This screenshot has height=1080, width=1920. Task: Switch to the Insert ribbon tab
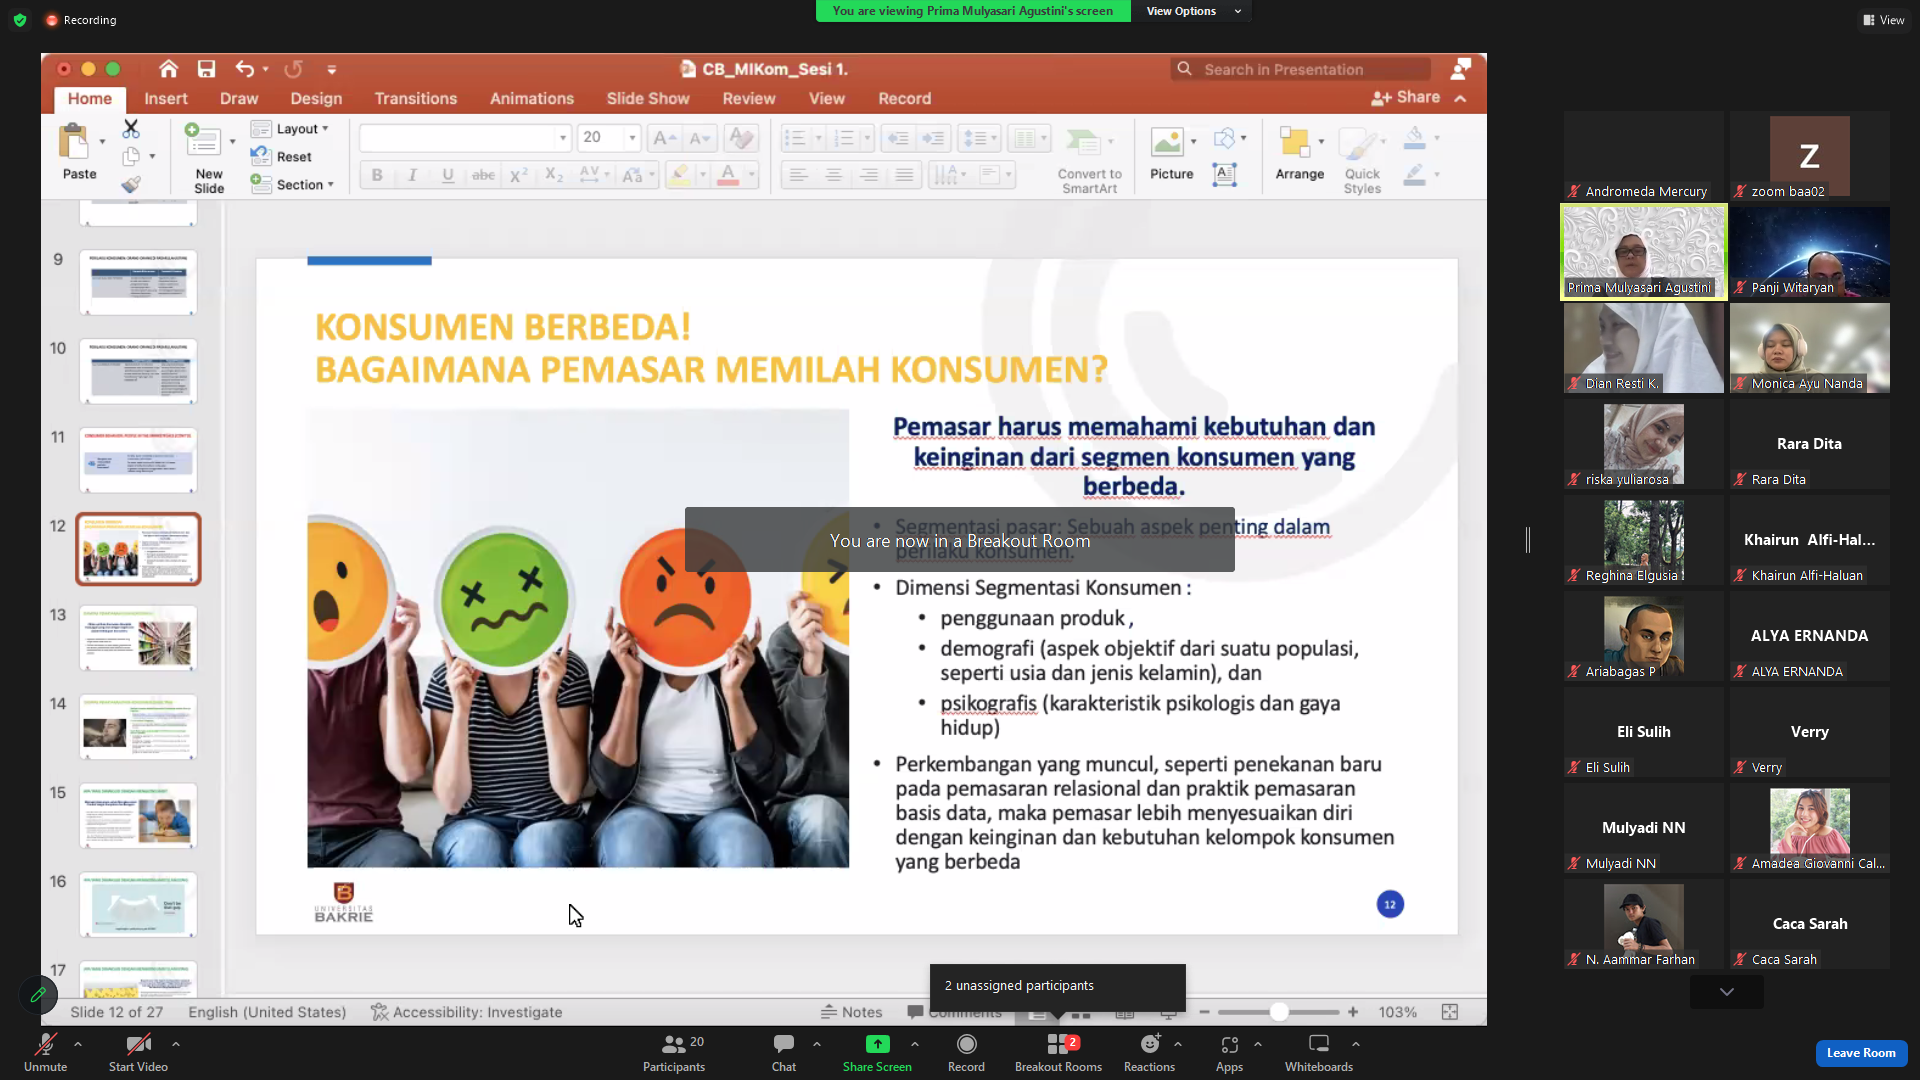tap(166, 98)
